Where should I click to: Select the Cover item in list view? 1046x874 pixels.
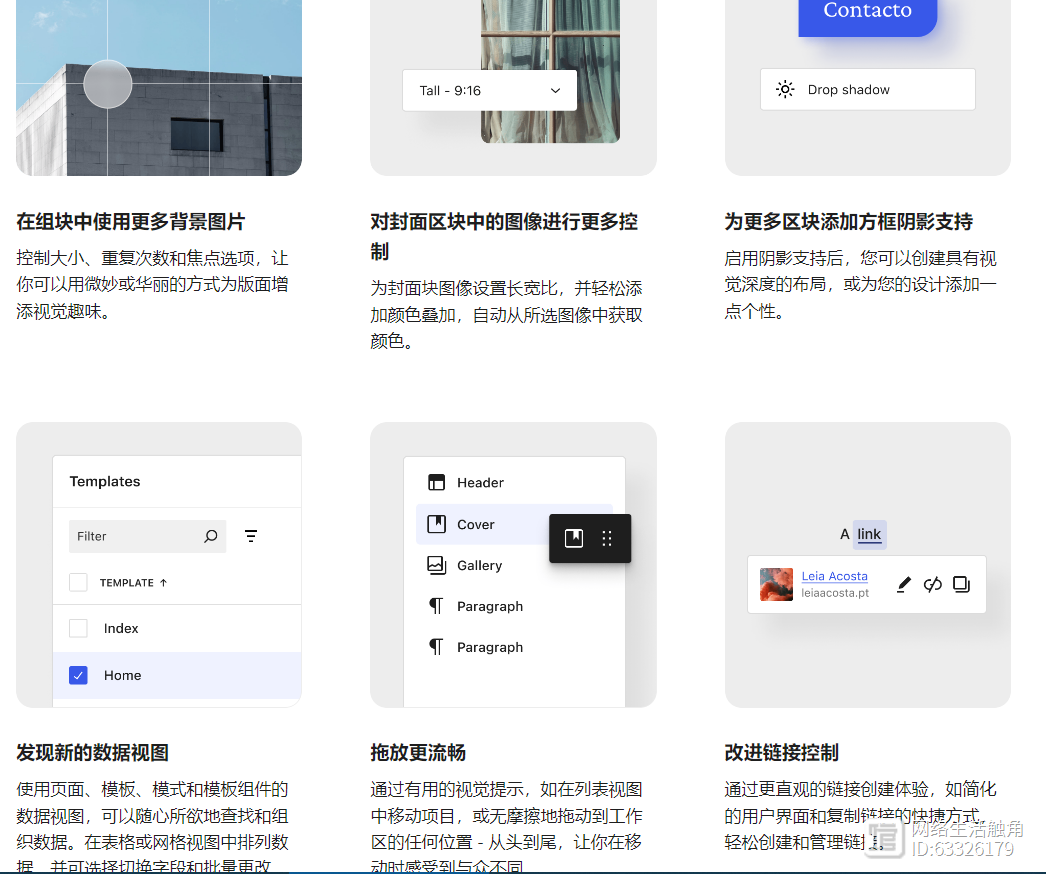click(x=476, y=524)
